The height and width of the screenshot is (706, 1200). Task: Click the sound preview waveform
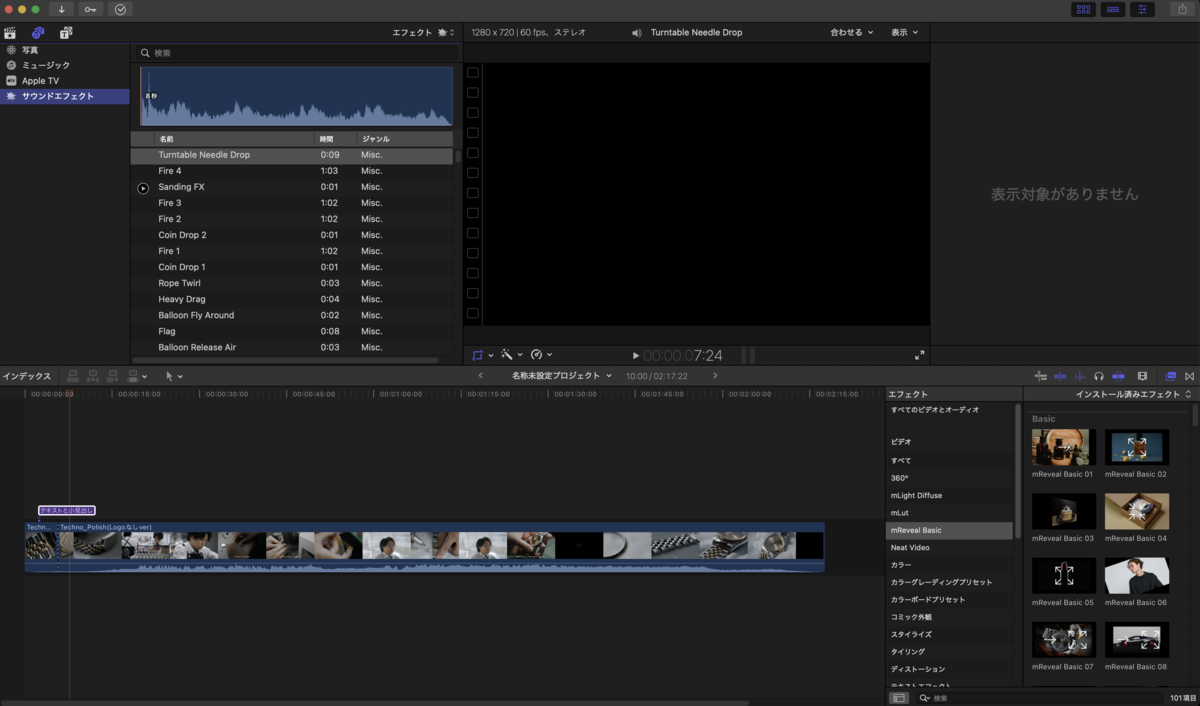[296, 96]
